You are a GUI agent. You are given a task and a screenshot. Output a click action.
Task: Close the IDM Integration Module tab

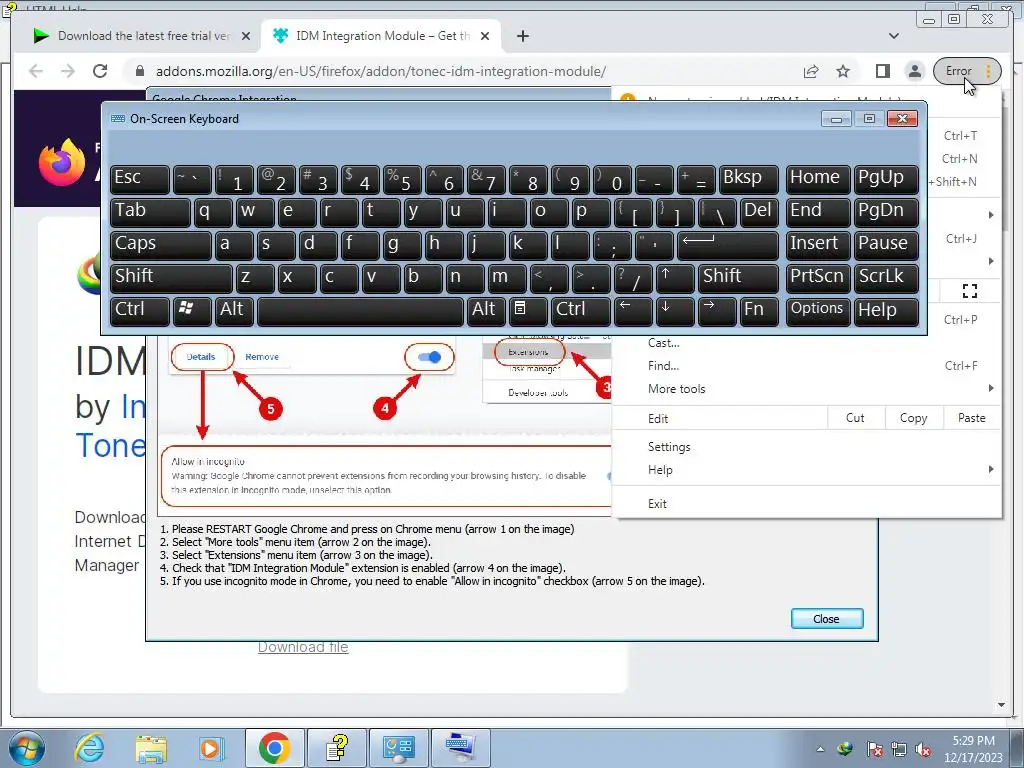(485, 36)
